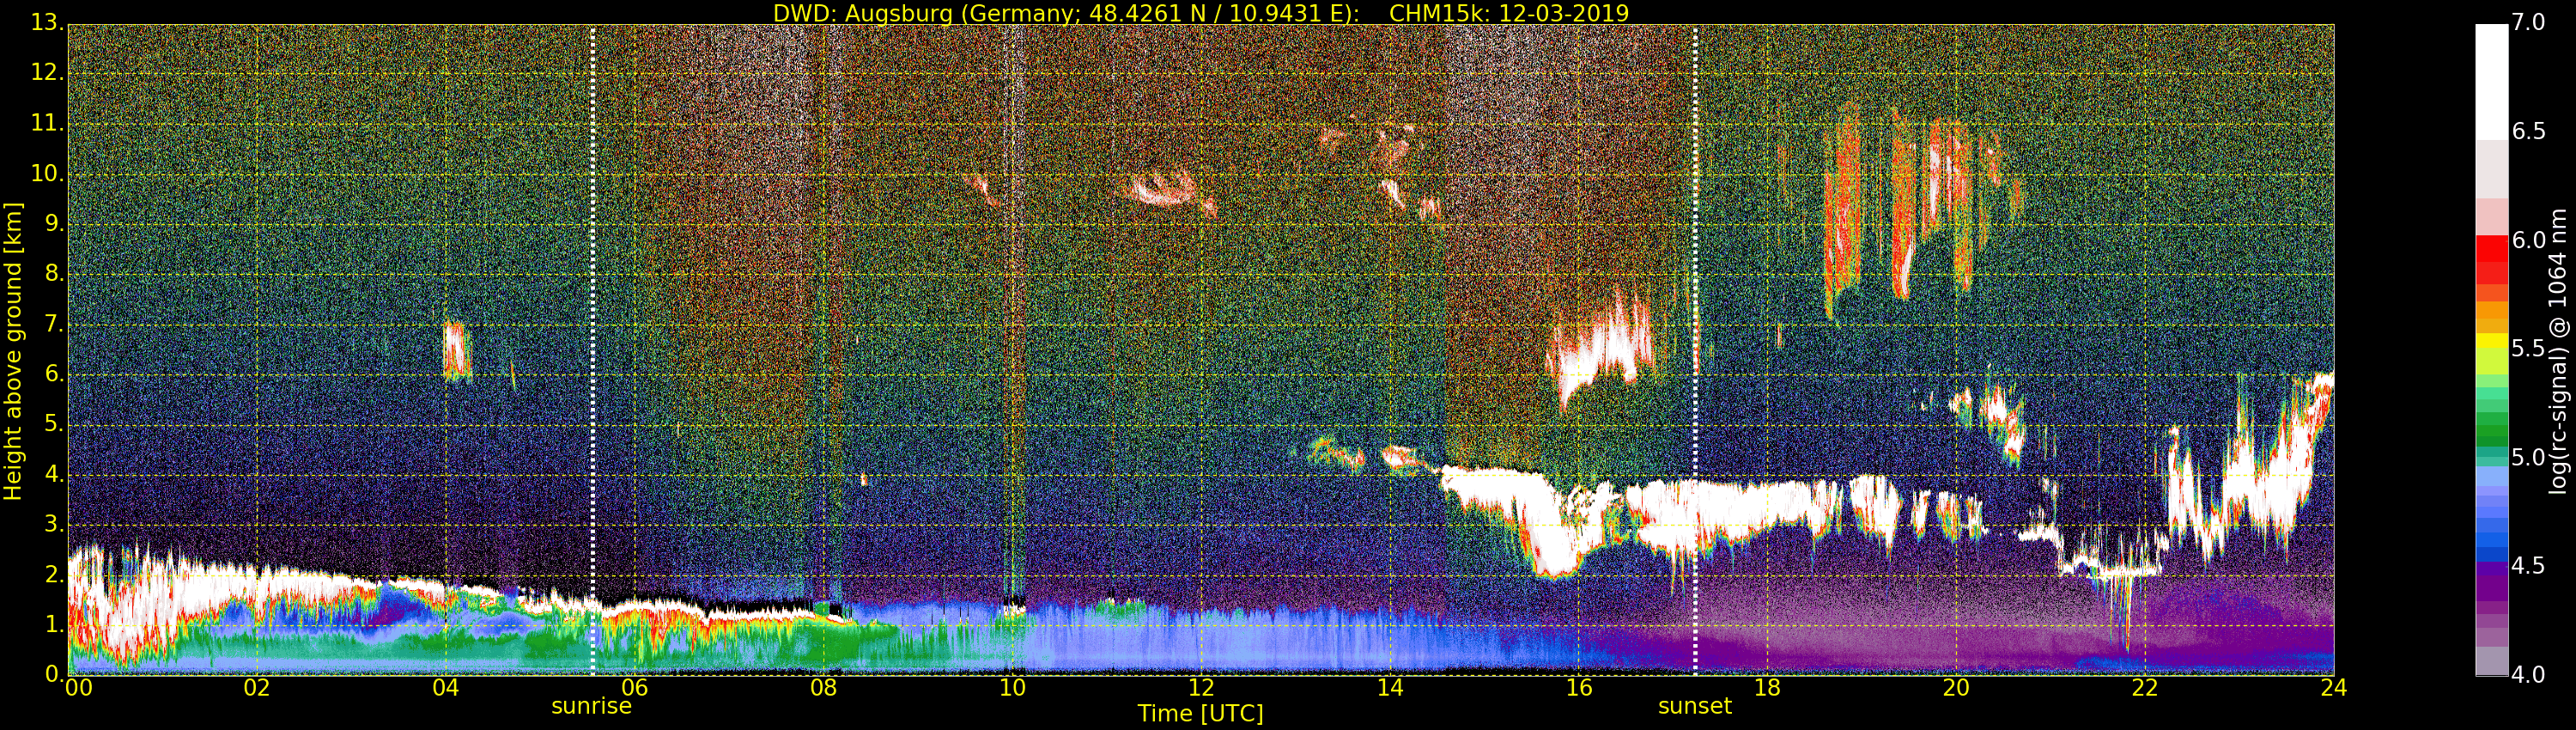Click the y-axis tick label '13.'

click(x=47, y=23)
